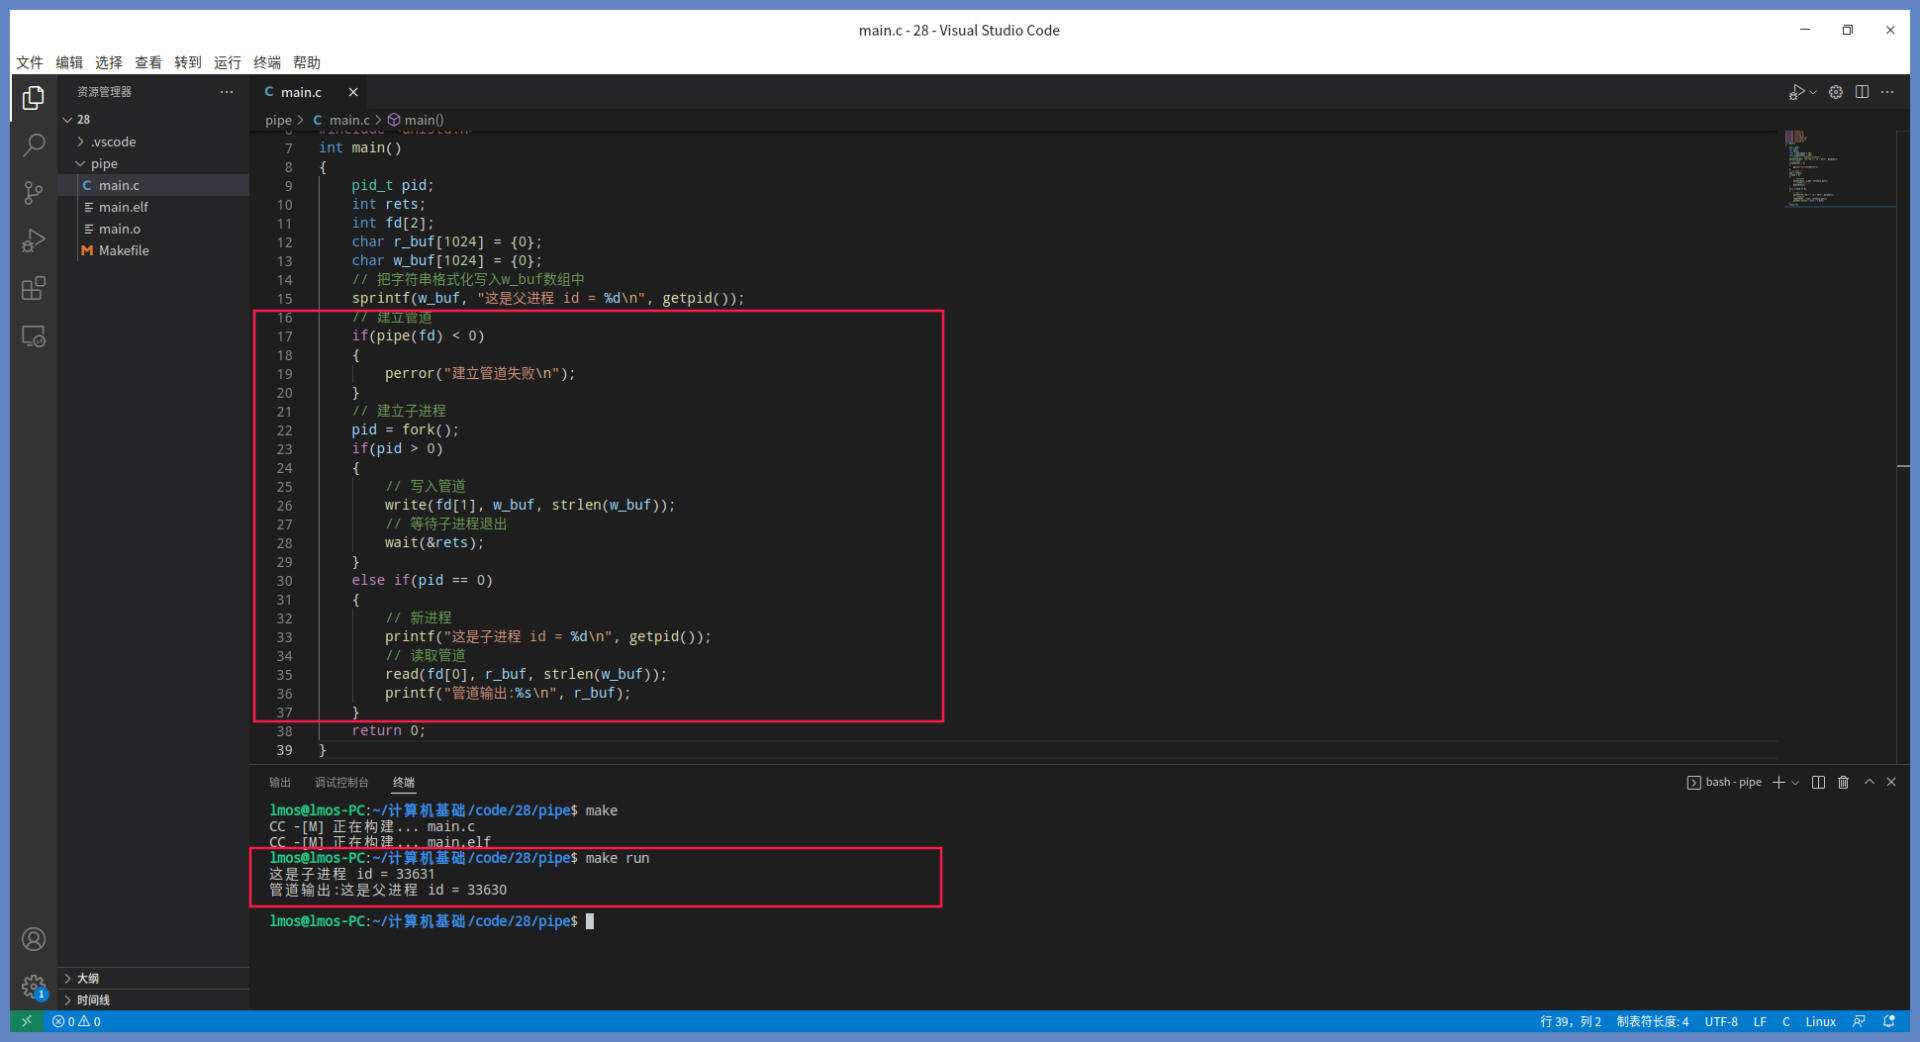Viewport: 1920px width, 1042px height.
Task: Expand the 大纲 outline section
Action: 88,978
